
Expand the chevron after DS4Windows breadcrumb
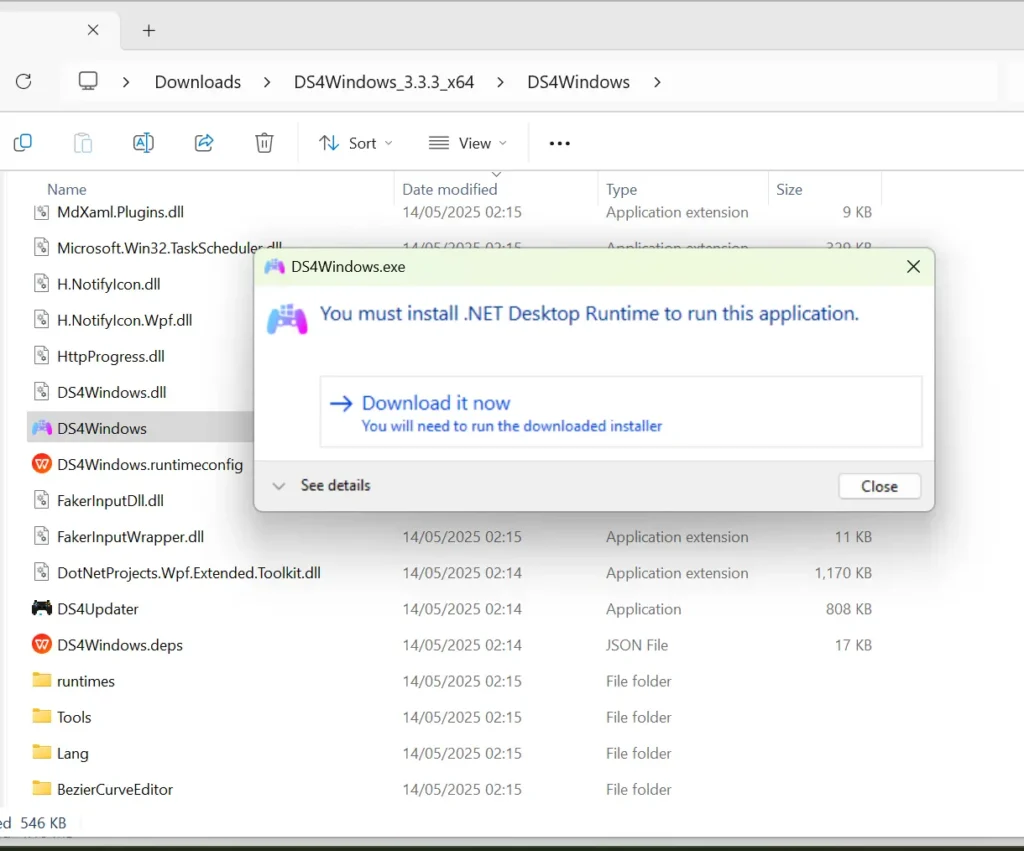coord(657,82)
